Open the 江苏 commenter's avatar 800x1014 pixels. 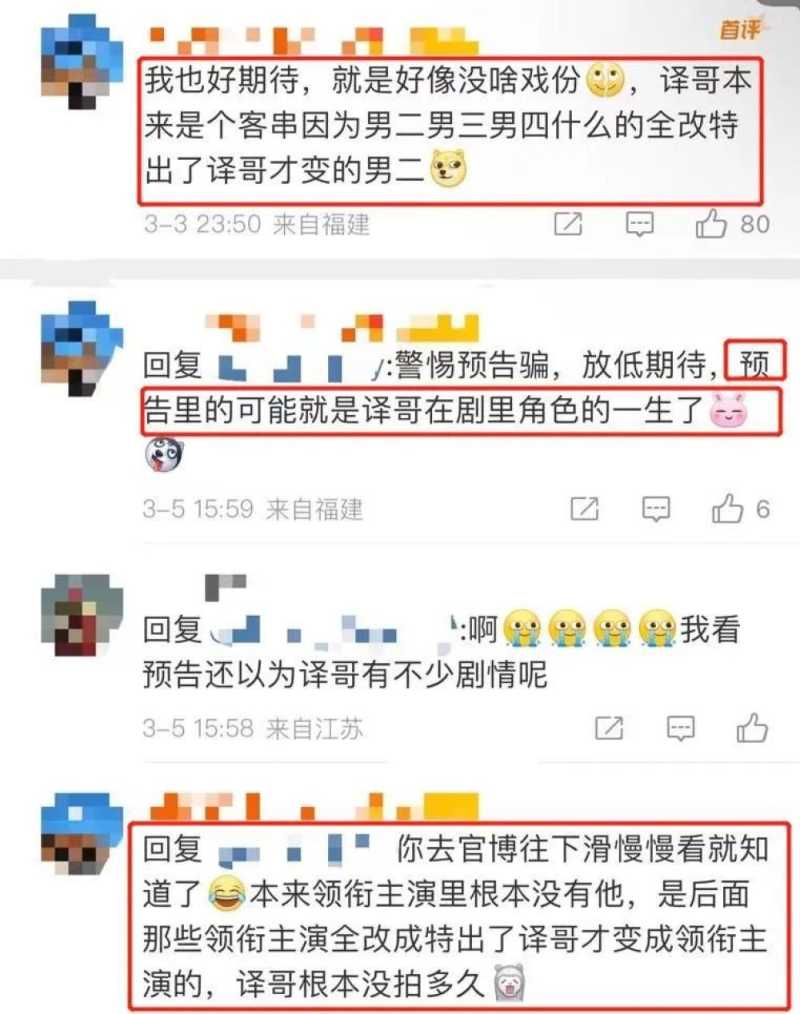click(82, 614)
